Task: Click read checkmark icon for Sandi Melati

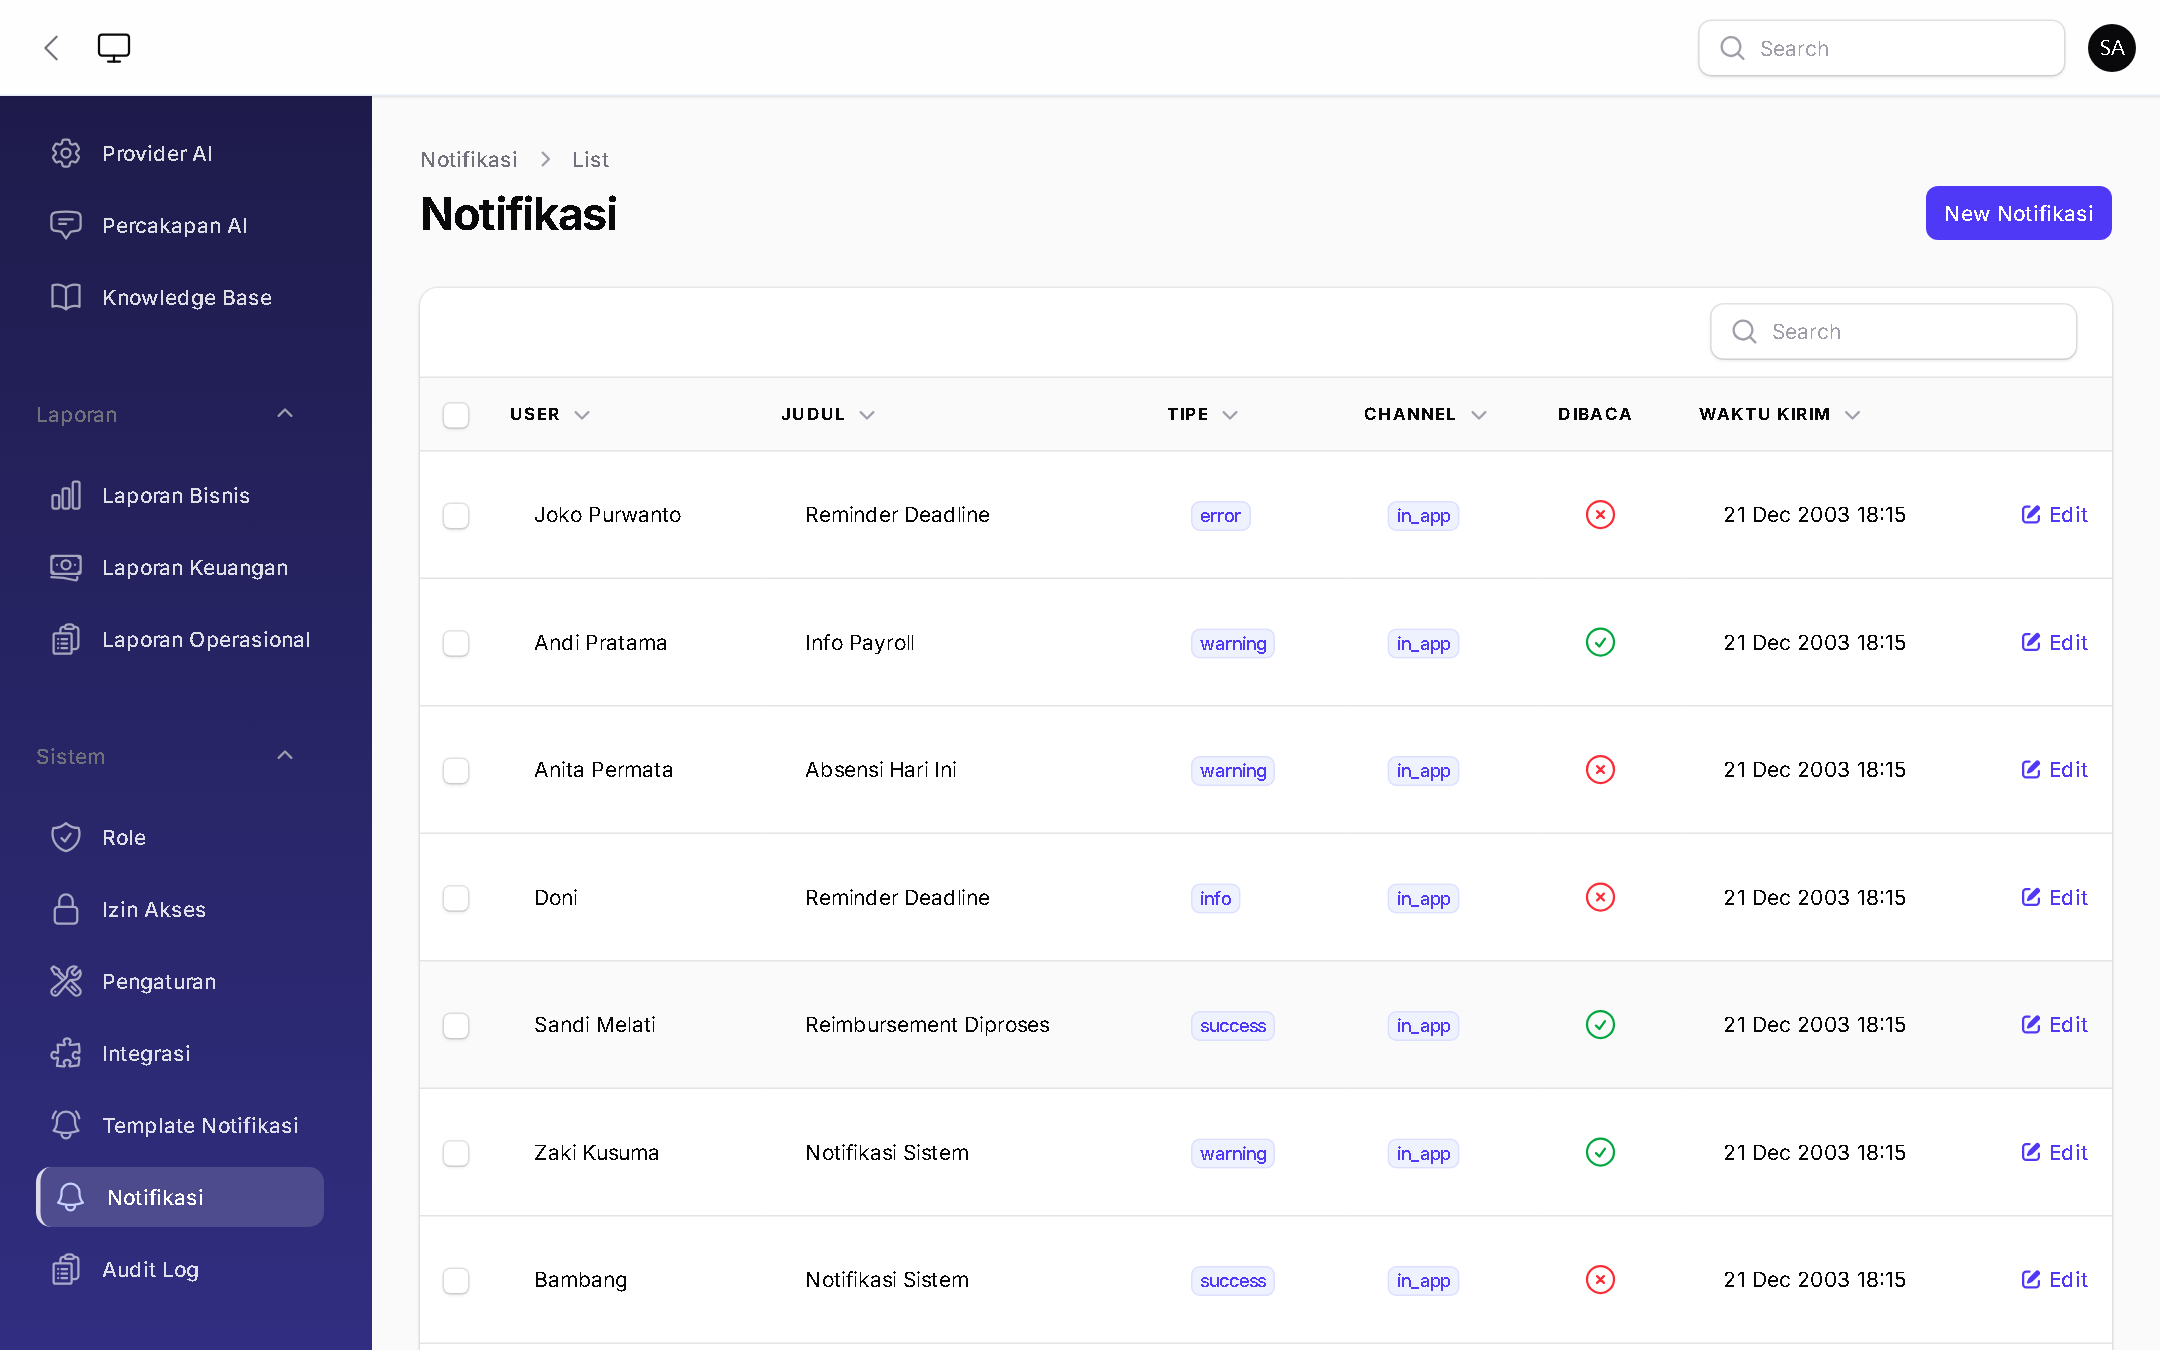Action: (x=1600, y=1025)
